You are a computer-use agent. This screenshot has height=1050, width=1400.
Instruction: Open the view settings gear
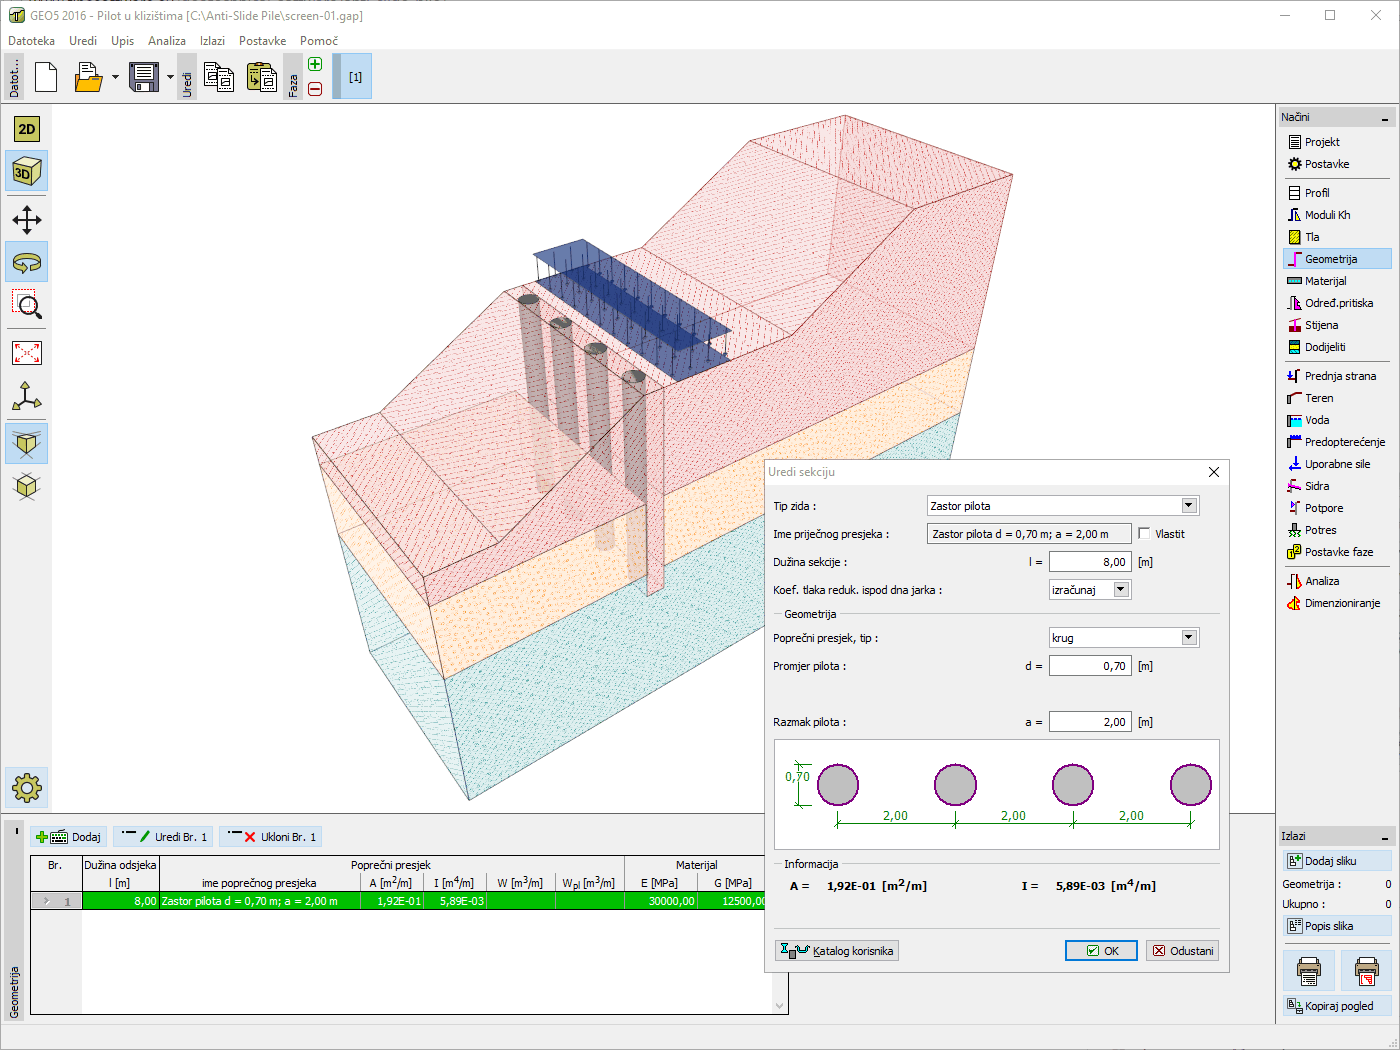(x=27, y=788)
